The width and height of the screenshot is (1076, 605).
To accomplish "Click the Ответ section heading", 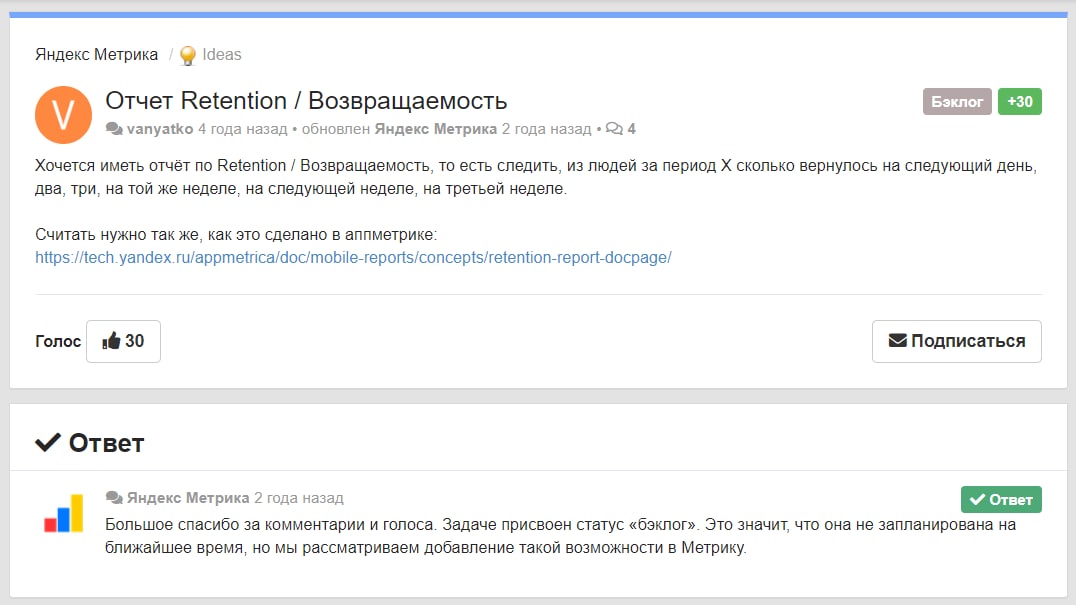I will click(106, 443).
